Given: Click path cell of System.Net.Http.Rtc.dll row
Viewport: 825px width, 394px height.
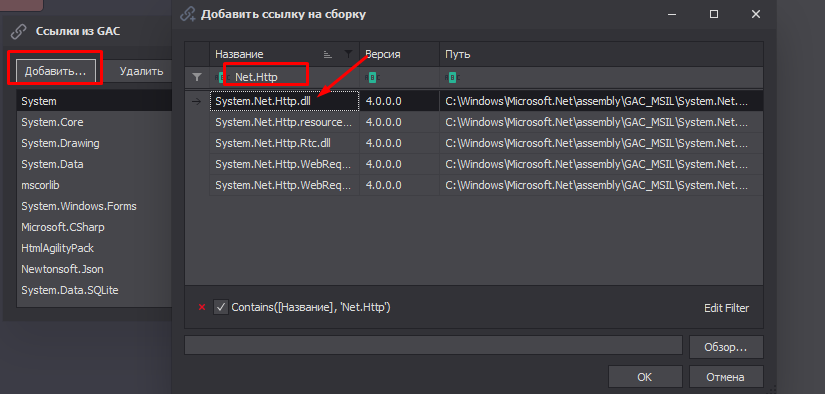Looking at the screenshot, I should point(601,143).
